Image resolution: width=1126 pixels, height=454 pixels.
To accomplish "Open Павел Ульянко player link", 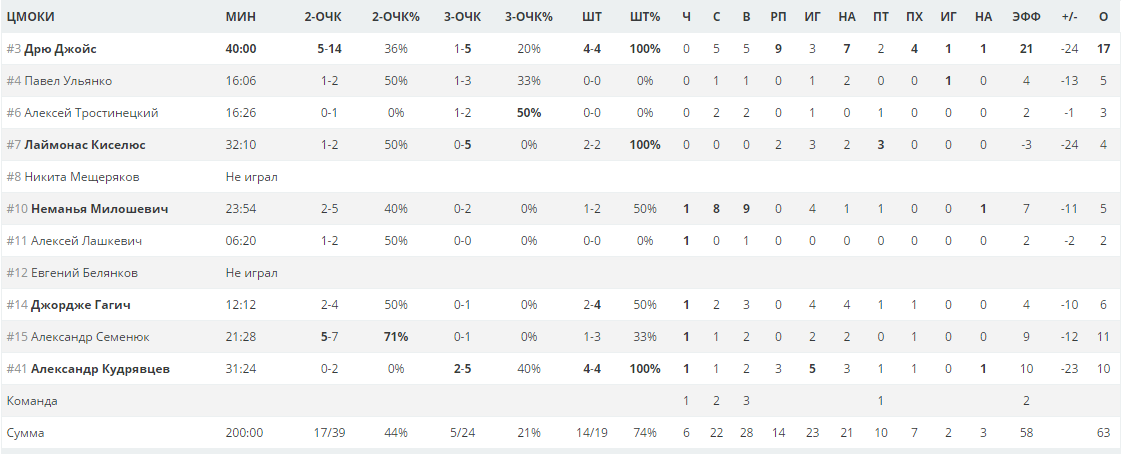I will coord(68,81).
